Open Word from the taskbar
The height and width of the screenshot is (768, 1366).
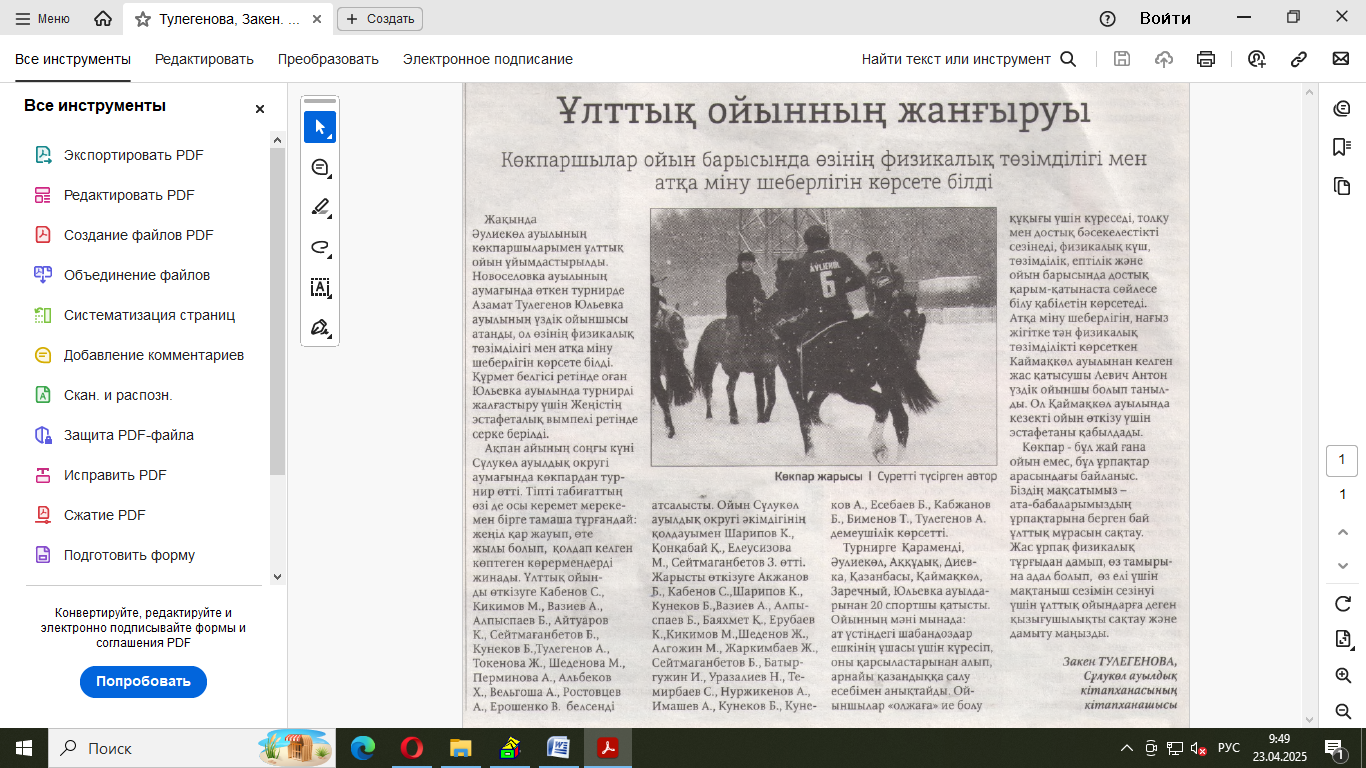(558, 748)
